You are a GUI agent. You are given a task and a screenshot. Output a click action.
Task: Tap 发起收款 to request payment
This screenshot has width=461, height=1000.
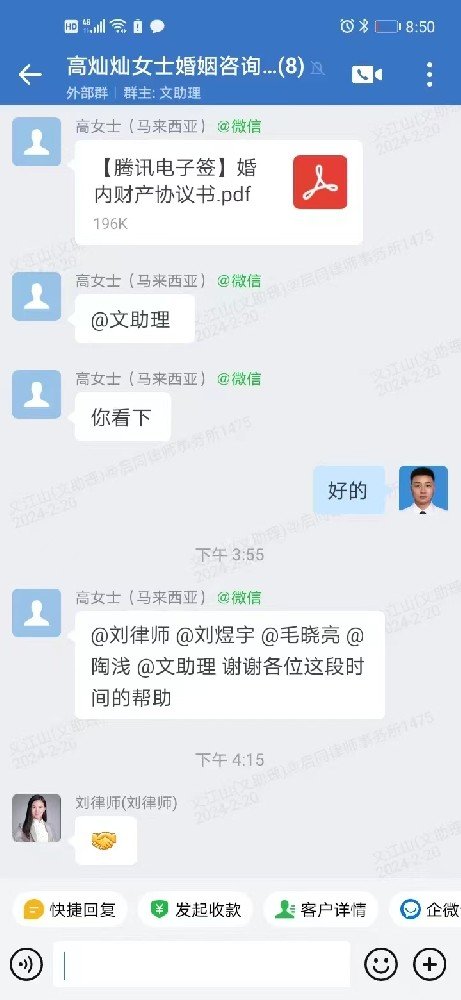[195, 909]
